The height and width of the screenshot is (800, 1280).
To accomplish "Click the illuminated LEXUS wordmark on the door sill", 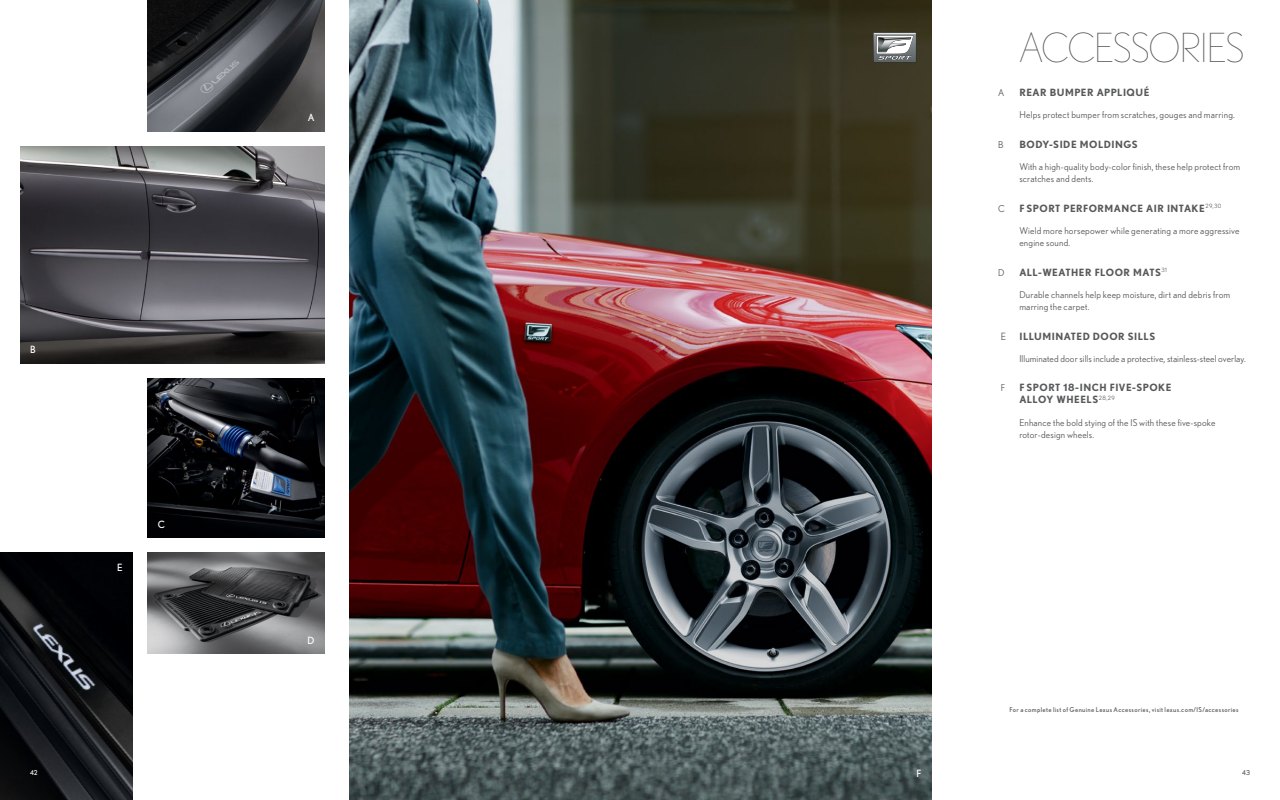I will pyautogui.click(x=63, y=656).
